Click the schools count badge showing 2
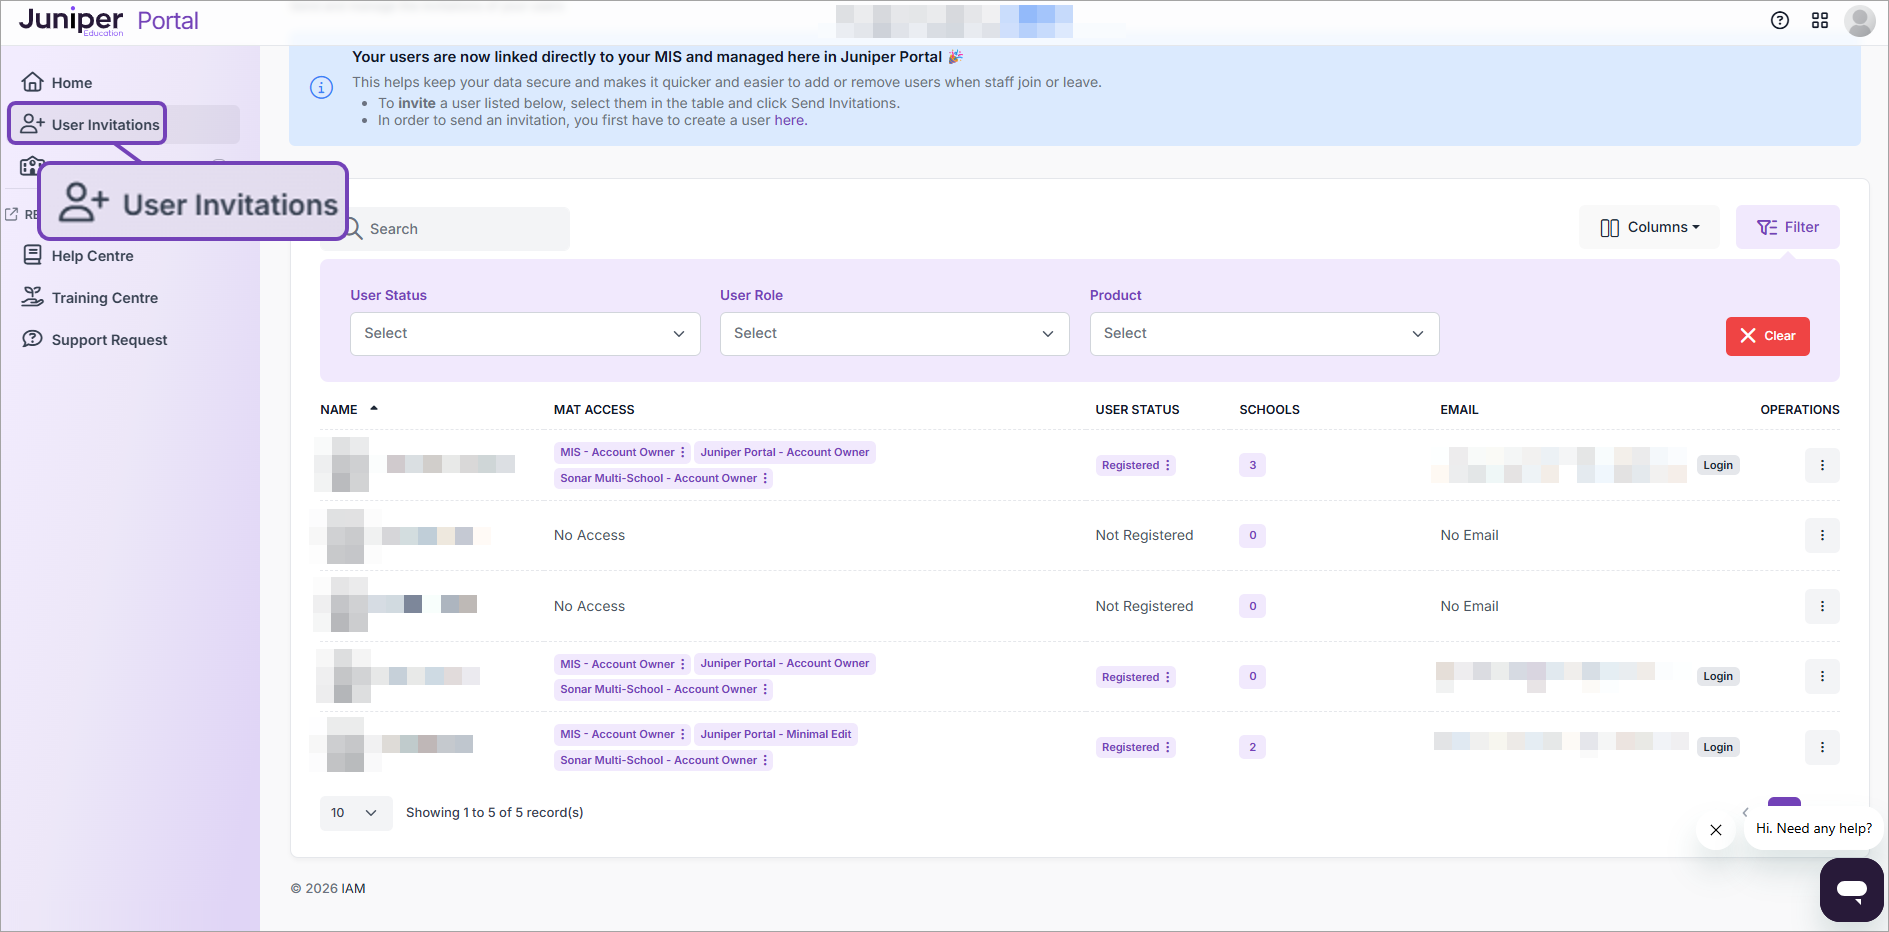Image resolution: width=1889 pixels, height=932 pixels. tap(1252, 747)
